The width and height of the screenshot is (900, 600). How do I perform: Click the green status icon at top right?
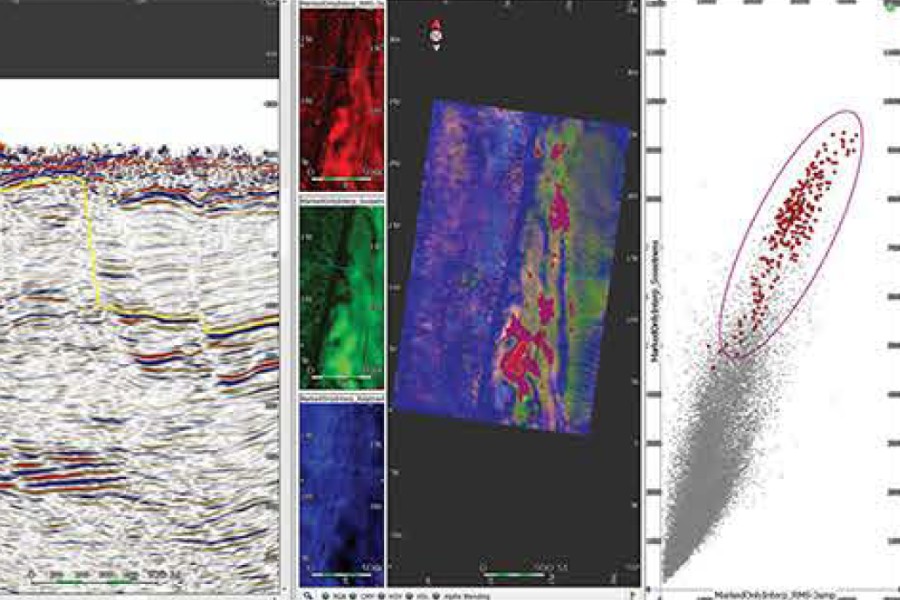(x=890, y=7)
